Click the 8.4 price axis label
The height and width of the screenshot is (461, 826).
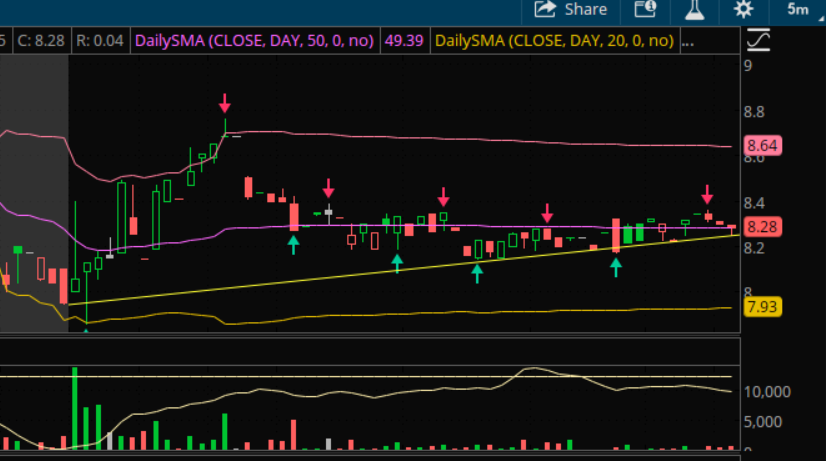coord(754,203)
